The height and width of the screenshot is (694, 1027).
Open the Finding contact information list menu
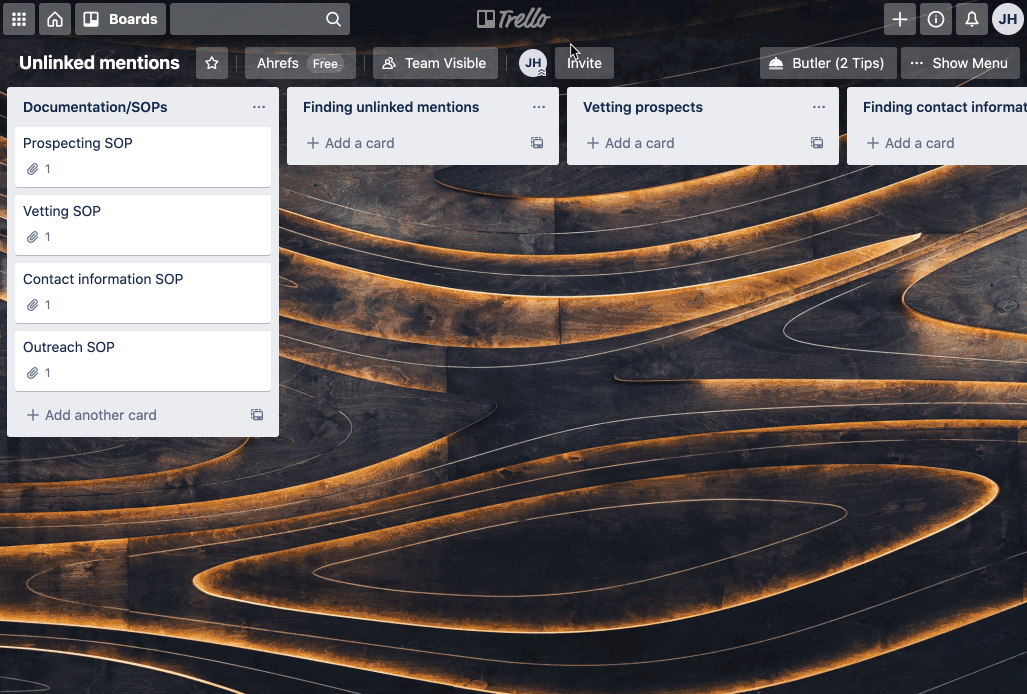pyautogui.click(x=1020, y=107)
